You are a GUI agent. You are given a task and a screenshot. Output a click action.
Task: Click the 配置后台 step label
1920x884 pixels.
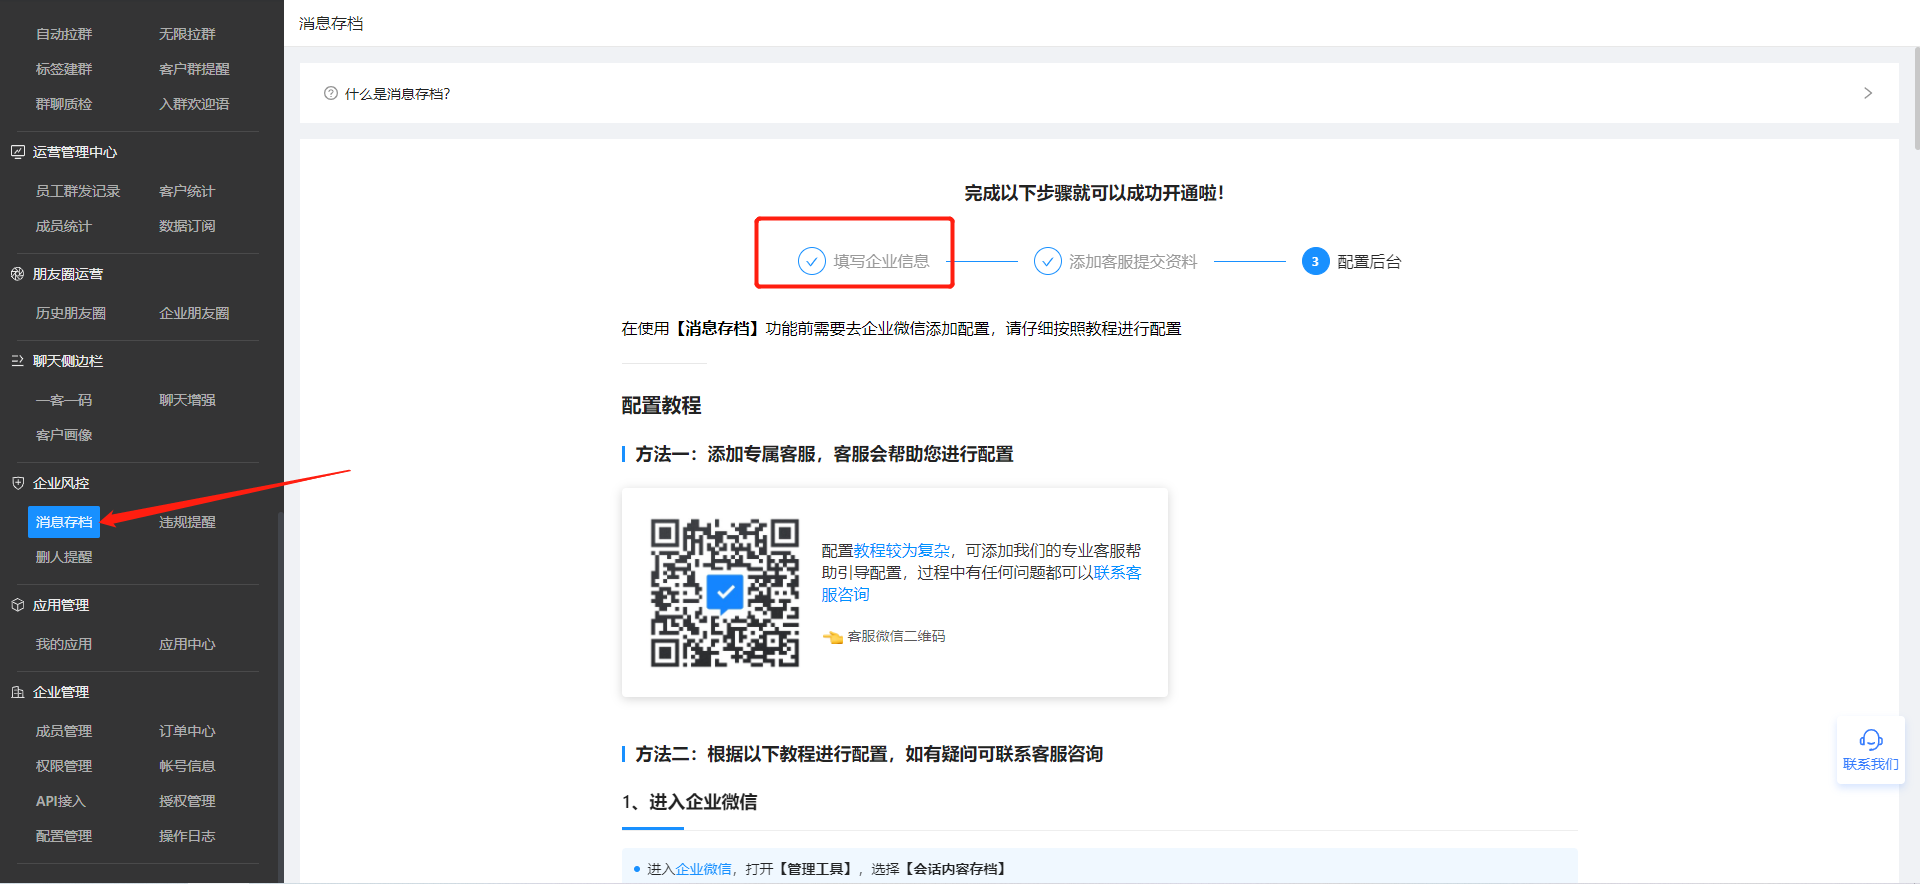pos(1369,262)
